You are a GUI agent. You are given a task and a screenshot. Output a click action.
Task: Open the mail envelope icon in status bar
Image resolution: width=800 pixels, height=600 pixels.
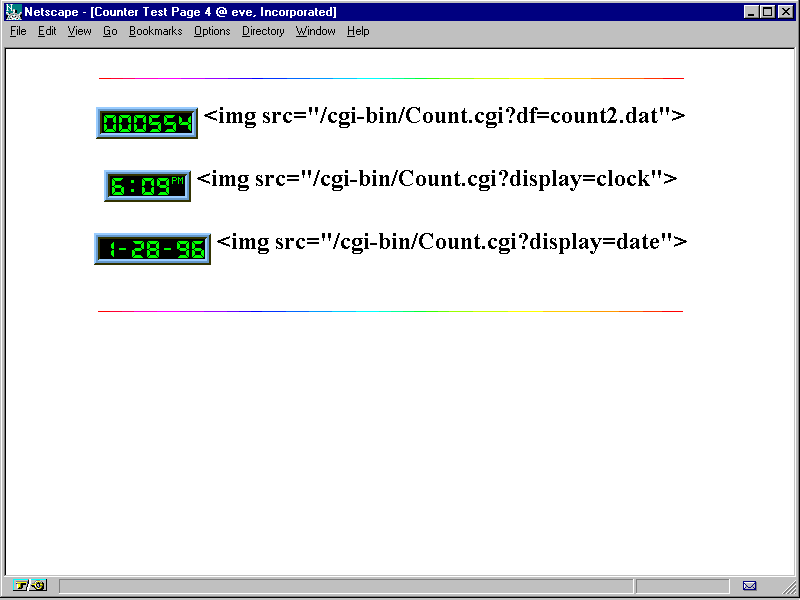coord(749,585)
